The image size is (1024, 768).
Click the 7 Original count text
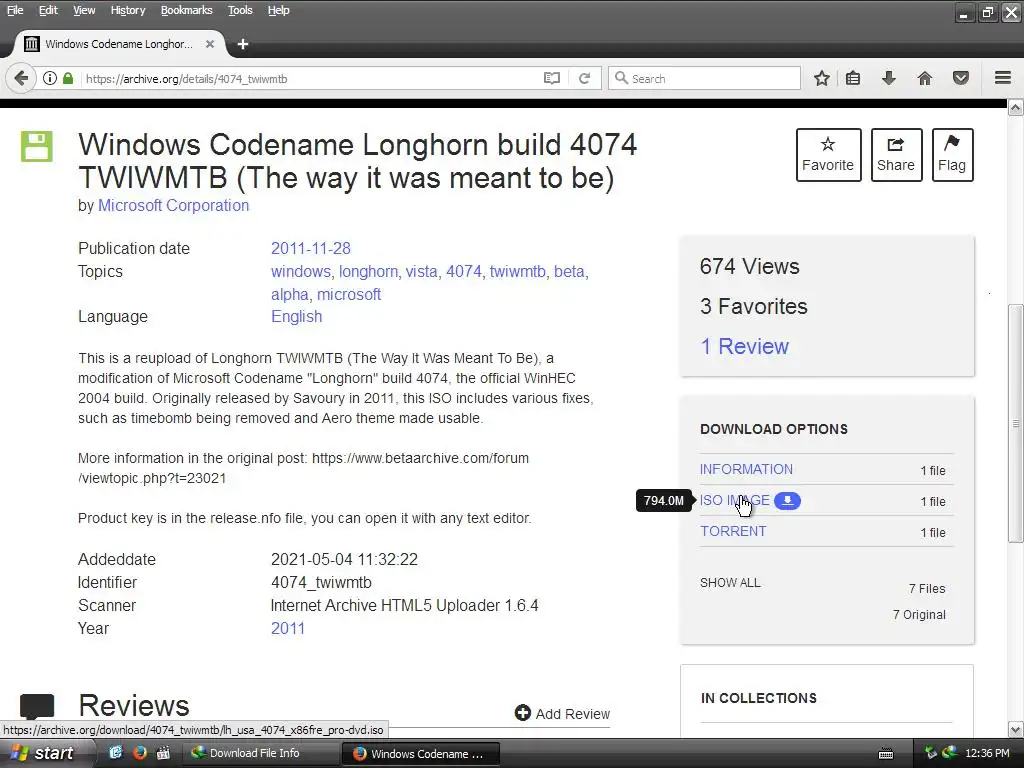pos(919,615)
